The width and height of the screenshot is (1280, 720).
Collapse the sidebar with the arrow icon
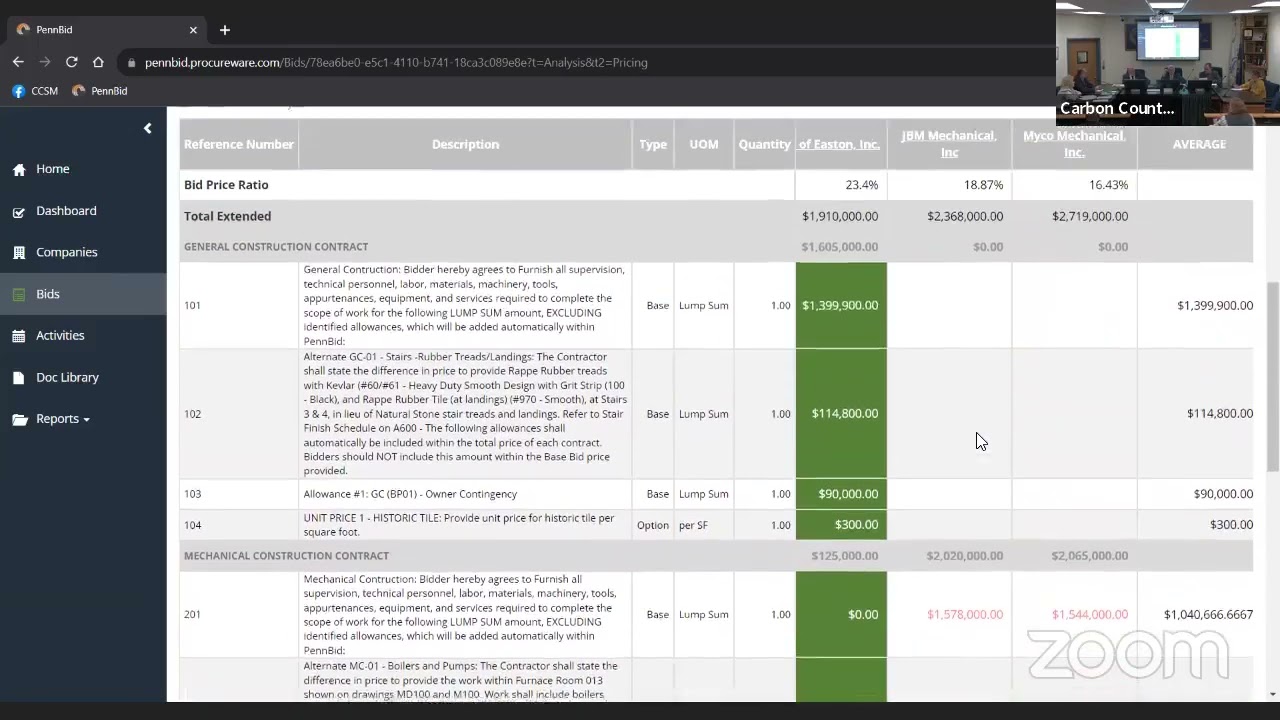[147, 128]
